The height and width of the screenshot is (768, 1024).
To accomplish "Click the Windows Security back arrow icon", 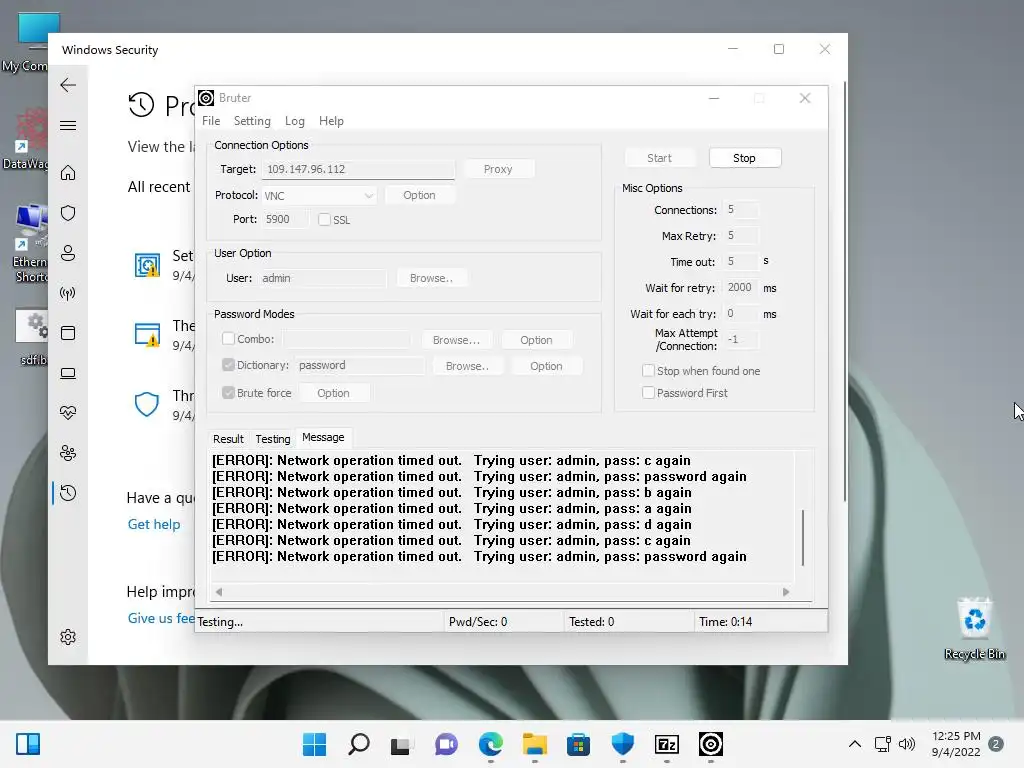I will click(x=68, y=85).
